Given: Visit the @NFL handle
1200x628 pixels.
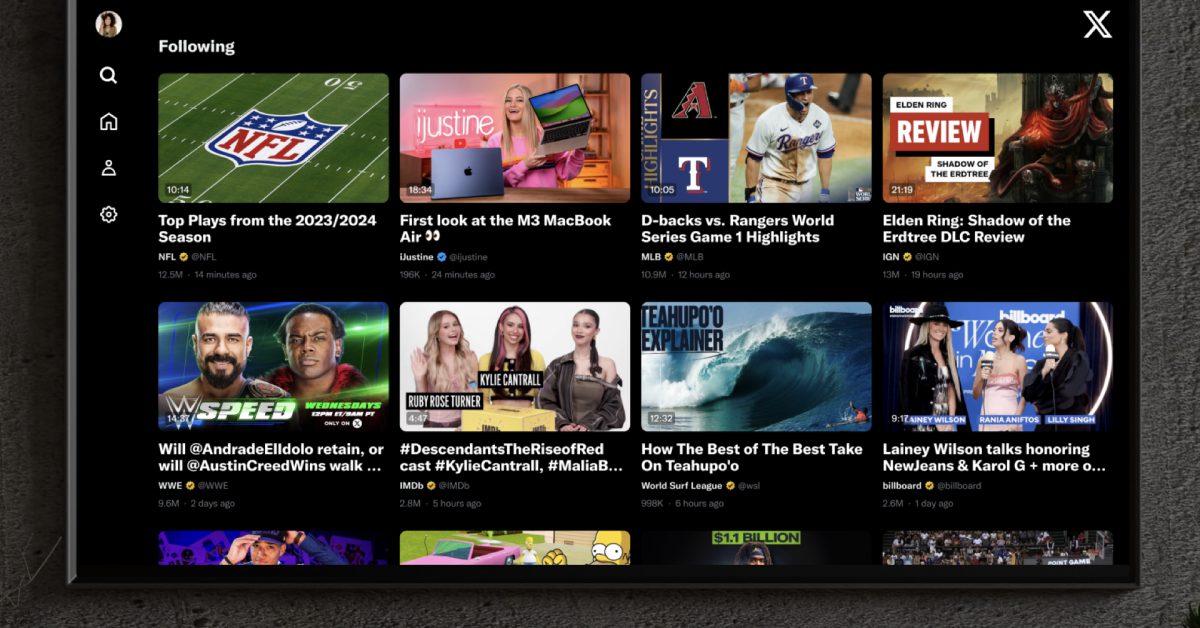Looking at the screenshot, I should (x=202, y=257).
